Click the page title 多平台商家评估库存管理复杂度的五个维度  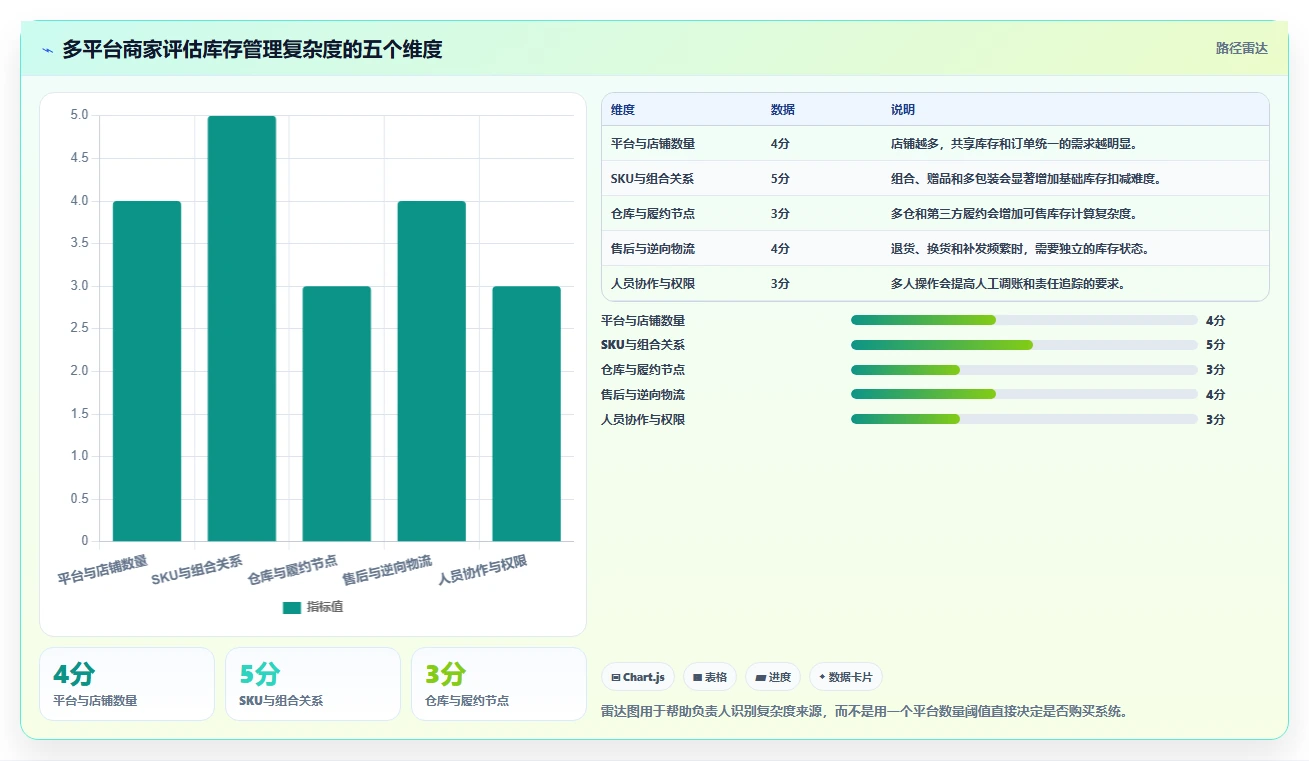[x=252, y=49]
